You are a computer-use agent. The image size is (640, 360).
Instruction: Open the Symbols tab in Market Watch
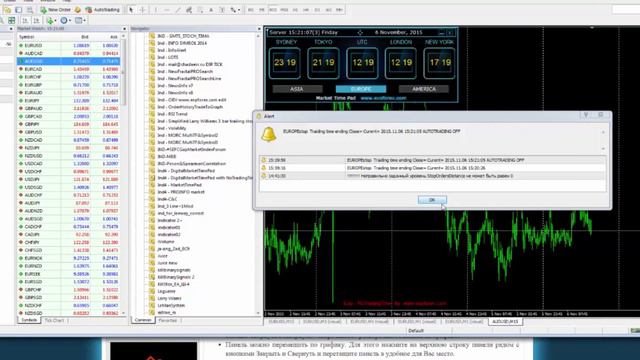click(x=29, y=320)
